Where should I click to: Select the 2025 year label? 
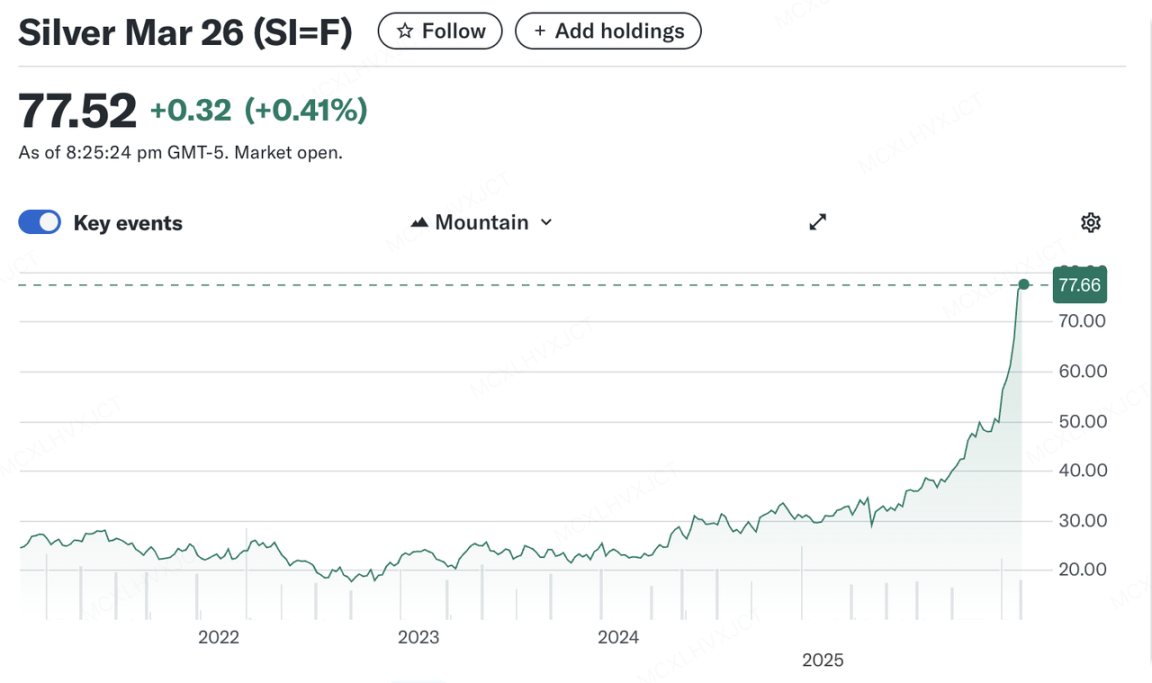pyautogui.click(x=823, y=660)
